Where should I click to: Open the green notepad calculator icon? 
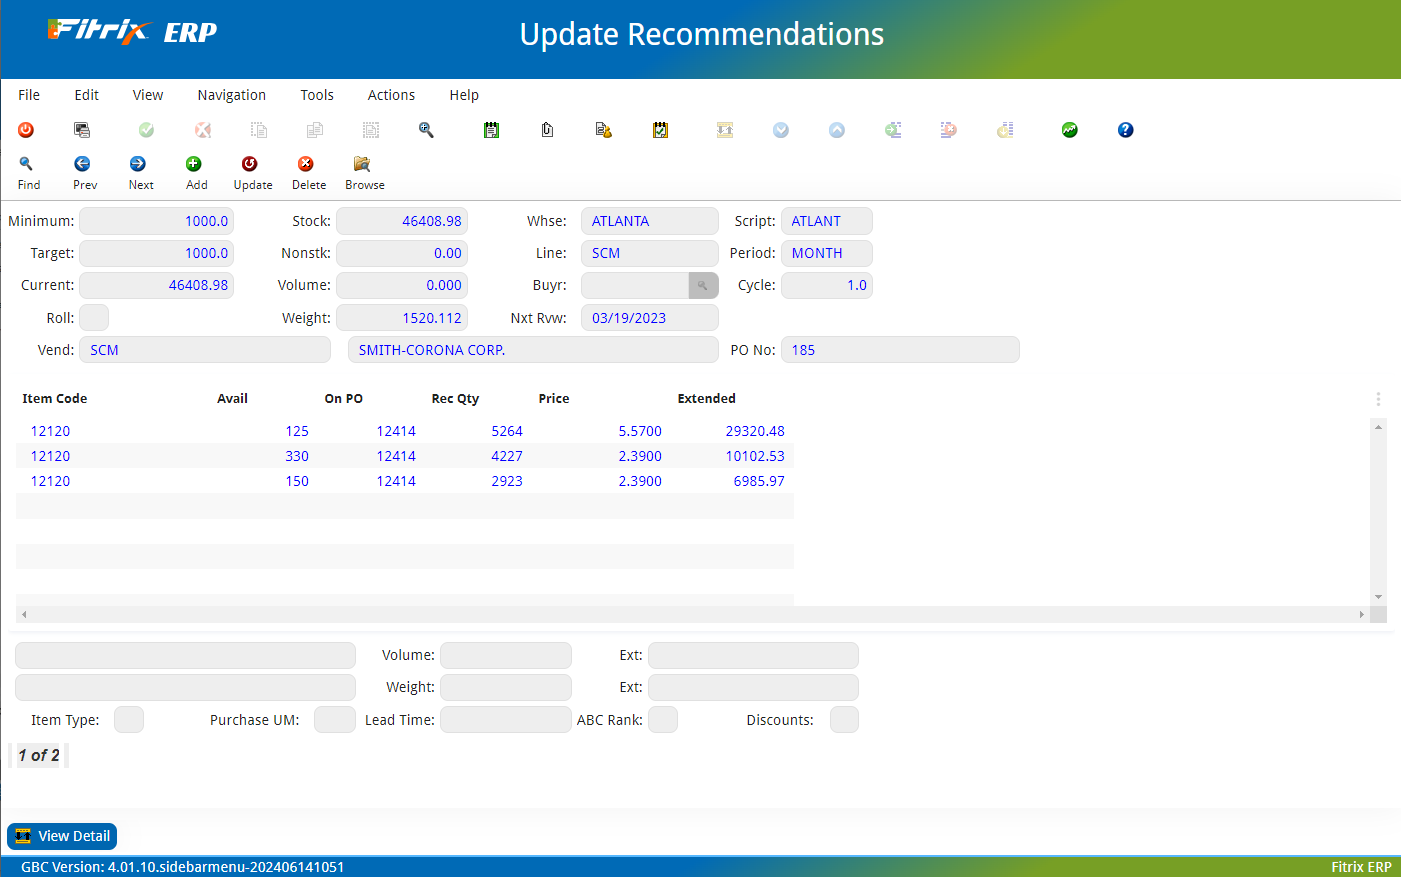pyautogui.click(x=491, y=130)
